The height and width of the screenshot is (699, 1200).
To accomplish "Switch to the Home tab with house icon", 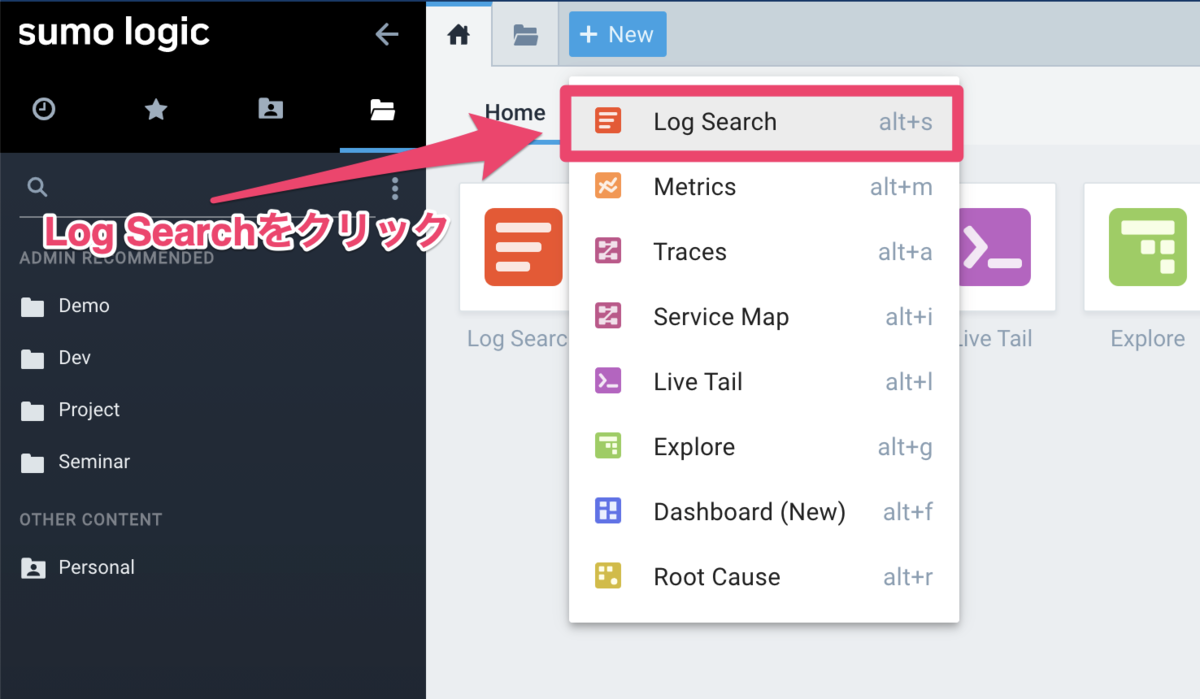I will pos(458,35).
